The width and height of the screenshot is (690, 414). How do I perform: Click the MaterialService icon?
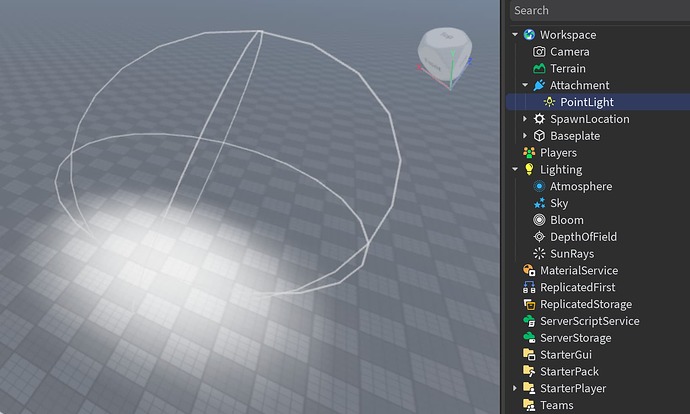click(x=529, y=270)
